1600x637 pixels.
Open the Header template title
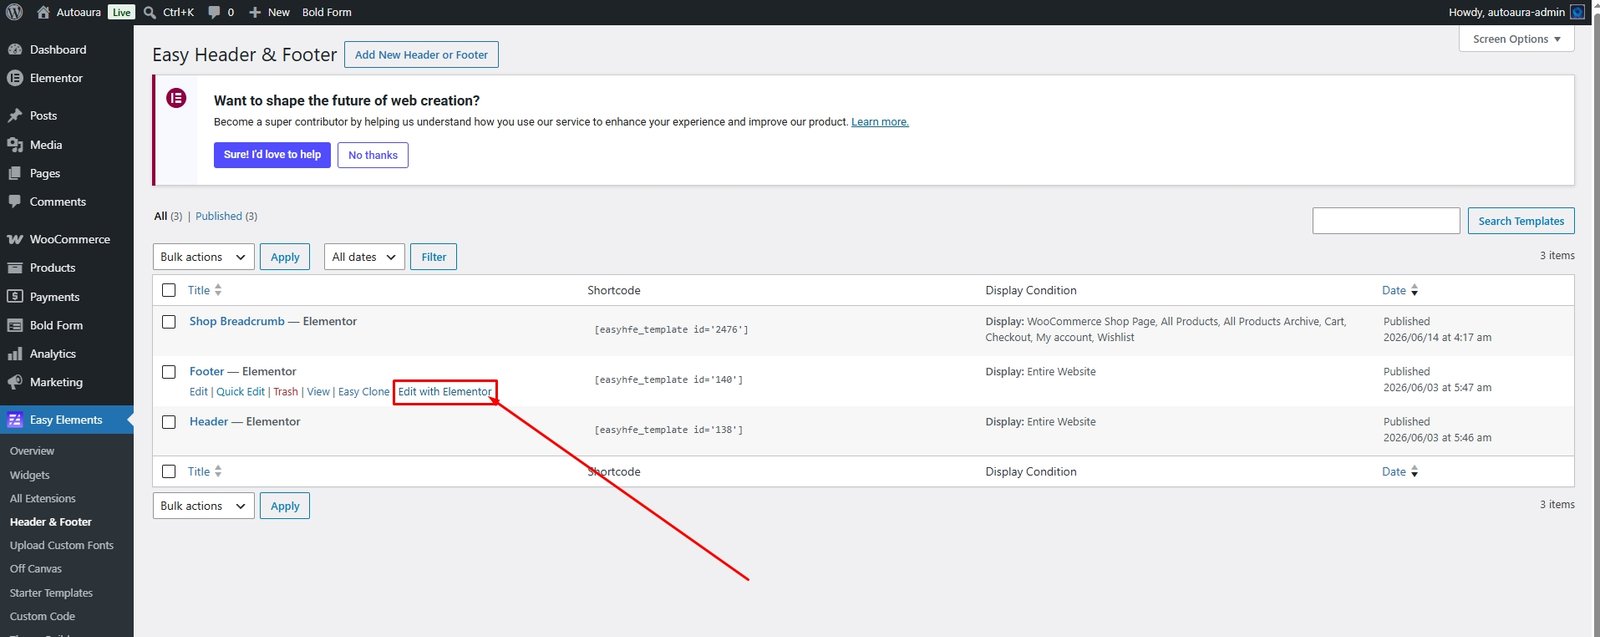[209, 422]
